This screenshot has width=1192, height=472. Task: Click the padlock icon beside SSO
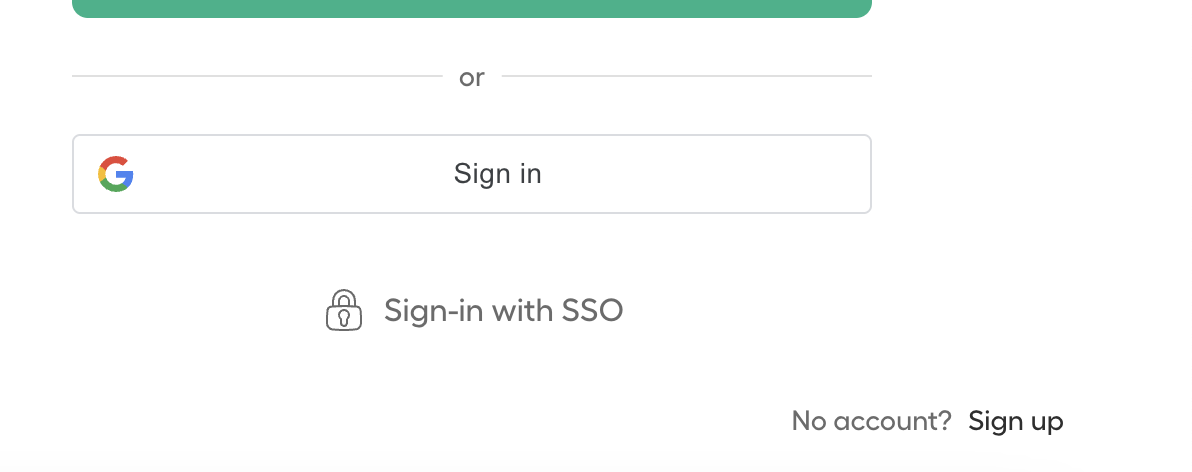click(x=344, y=310)
